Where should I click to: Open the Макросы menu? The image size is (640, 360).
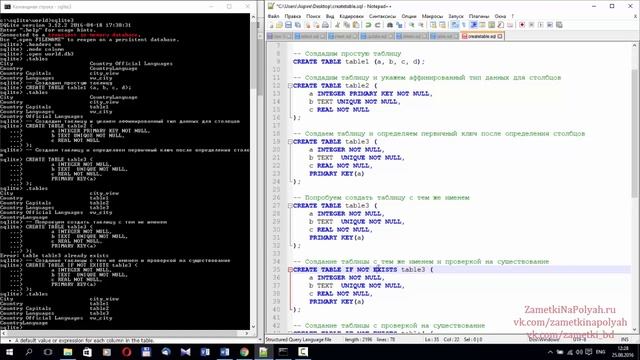coord(432,16)
